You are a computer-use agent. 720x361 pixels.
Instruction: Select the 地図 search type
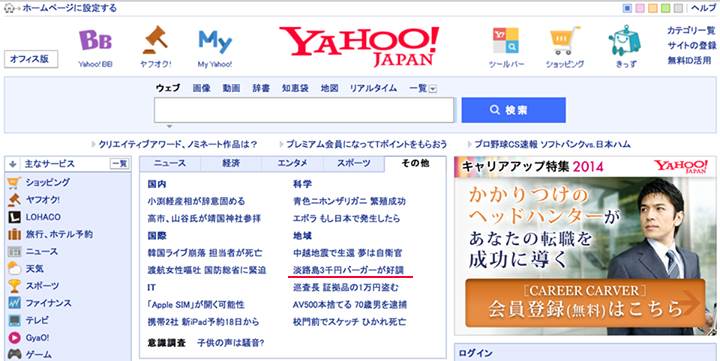coord(330,88)
